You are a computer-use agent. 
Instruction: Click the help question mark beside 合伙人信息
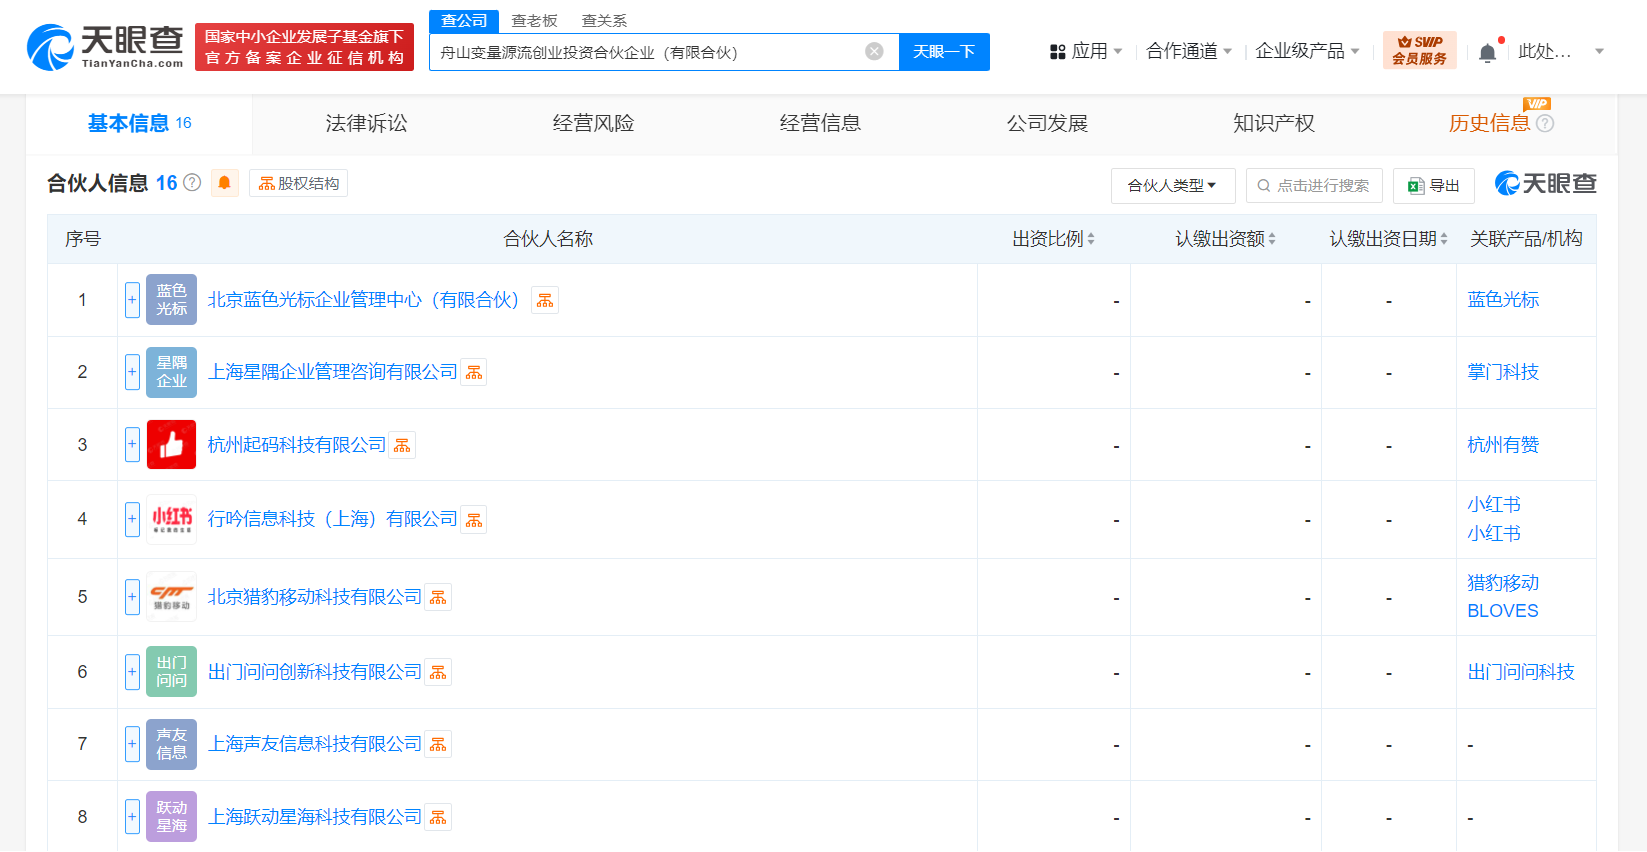tap(192, 183)
